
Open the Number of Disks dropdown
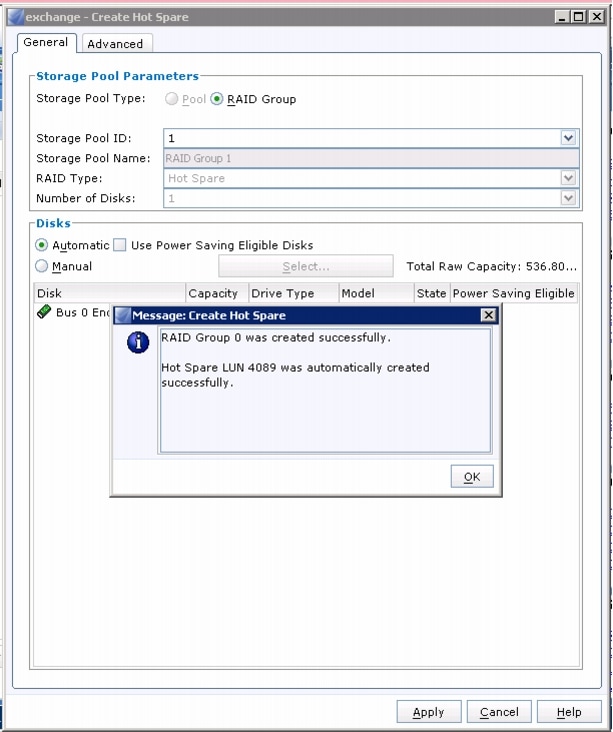click(x=568, y=198)
